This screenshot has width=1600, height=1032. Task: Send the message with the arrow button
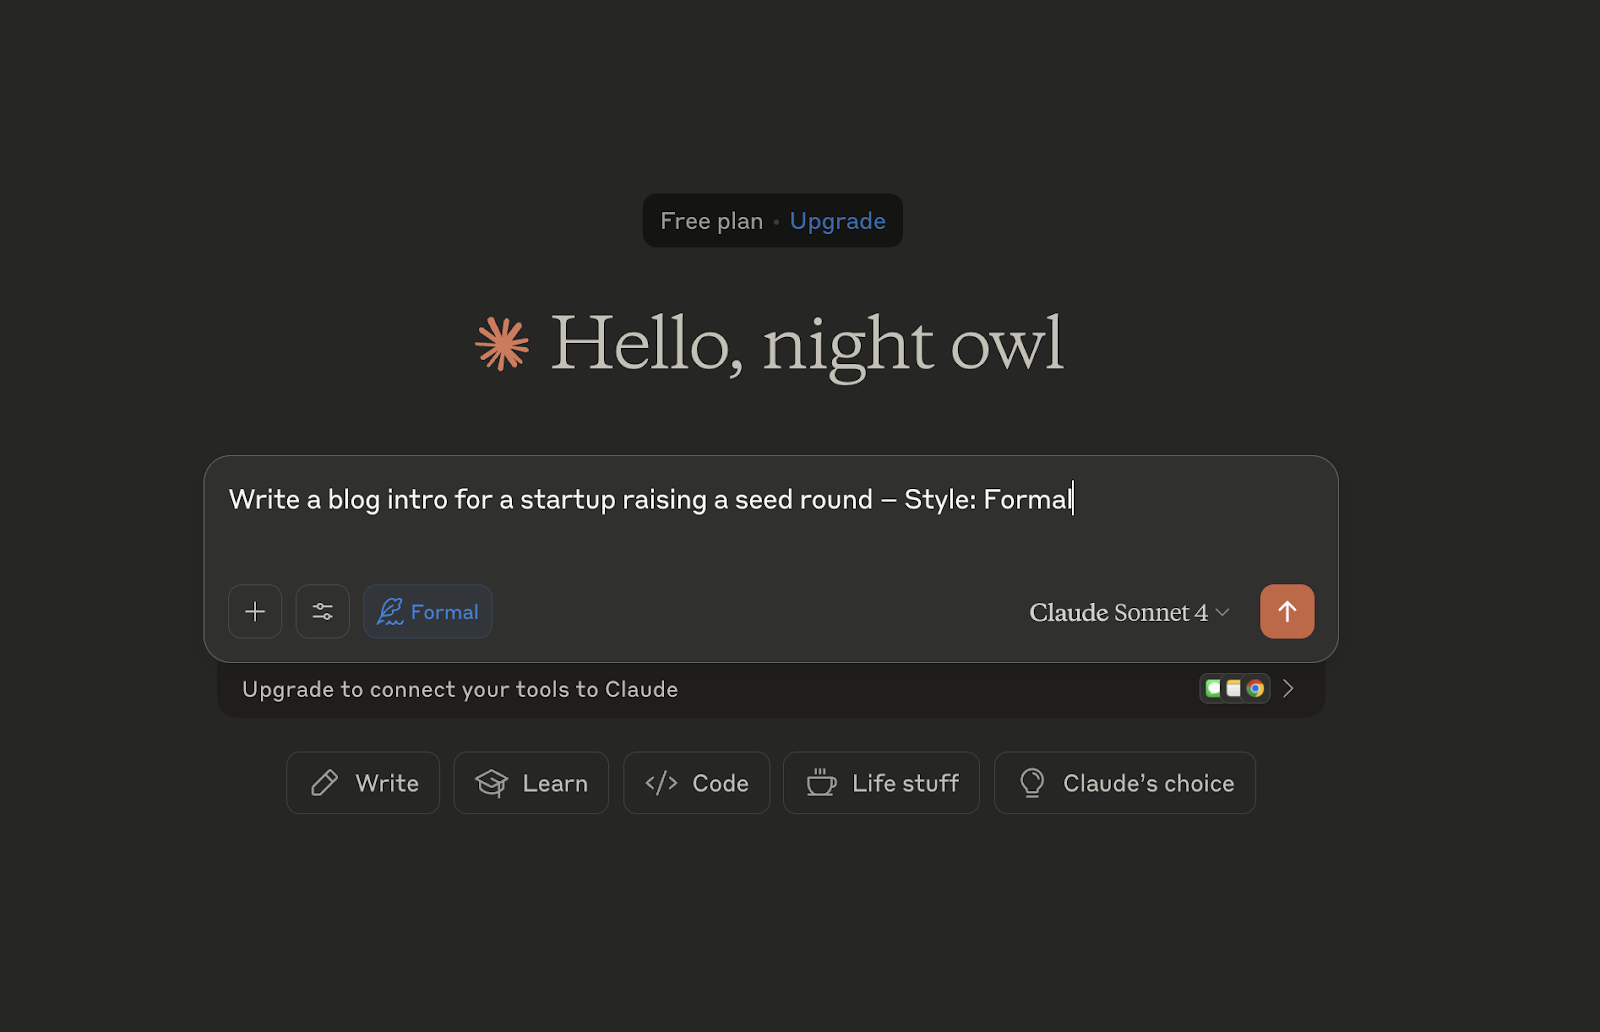tap(1287, 611)
